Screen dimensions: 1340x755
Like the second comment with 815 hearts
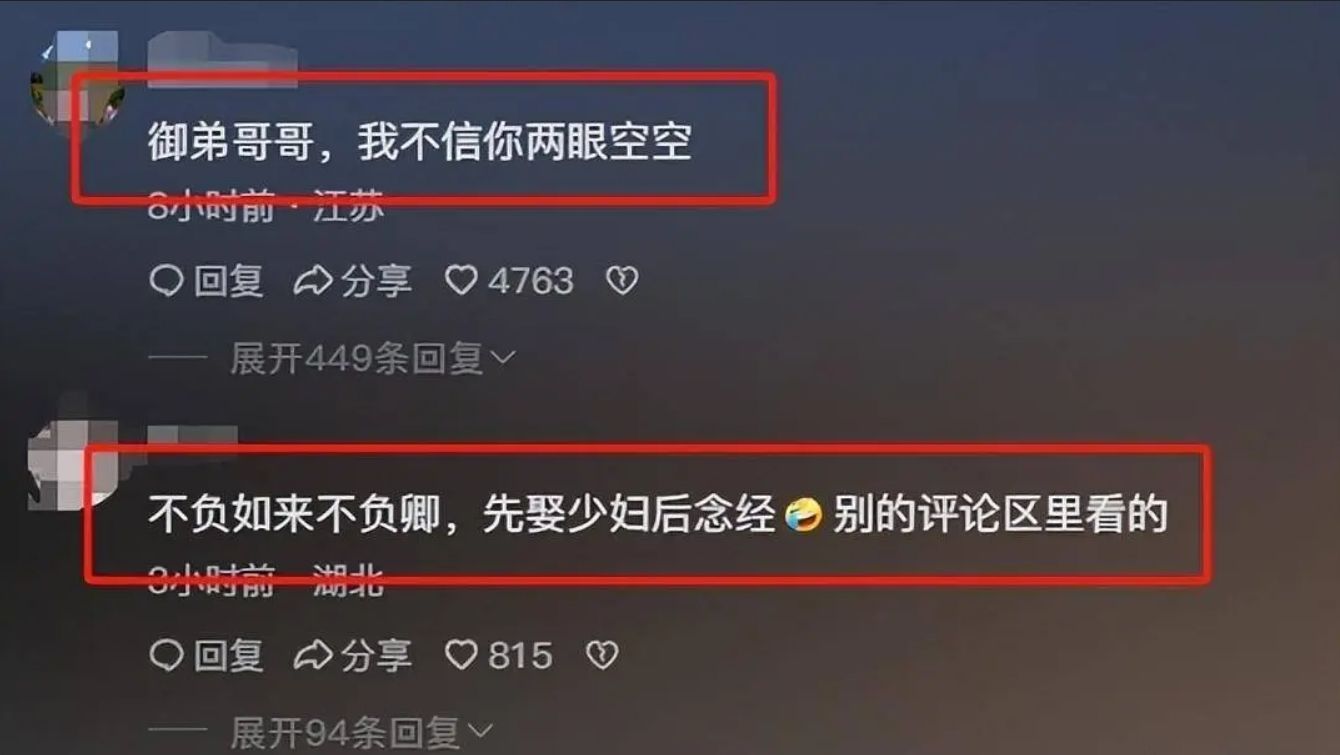click(x=461, y=656)
